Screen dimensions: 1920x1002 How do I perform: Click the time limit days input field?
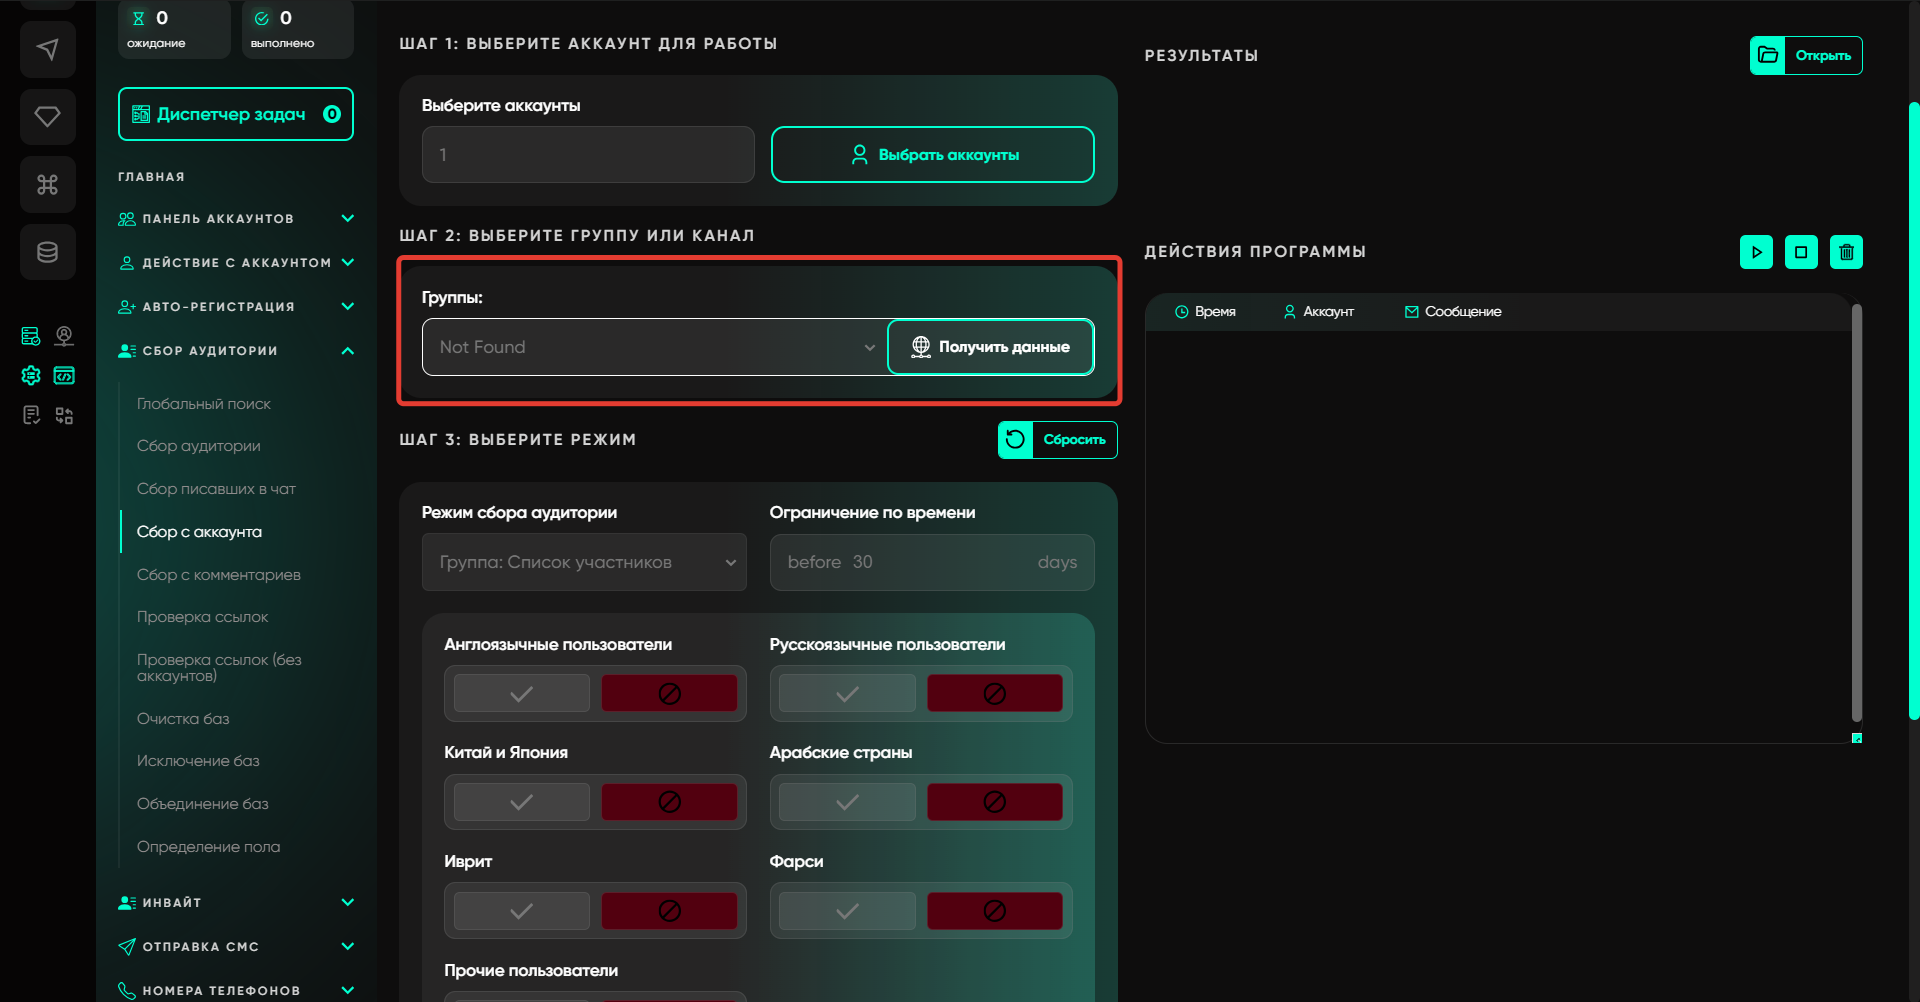931,562
